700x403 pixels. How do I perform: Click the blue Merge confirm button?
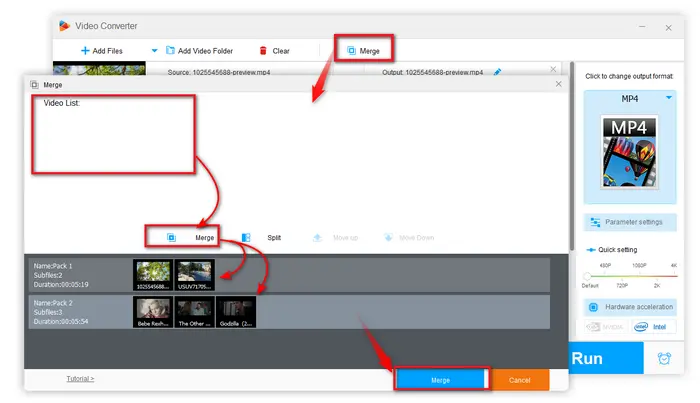[441, 380]
